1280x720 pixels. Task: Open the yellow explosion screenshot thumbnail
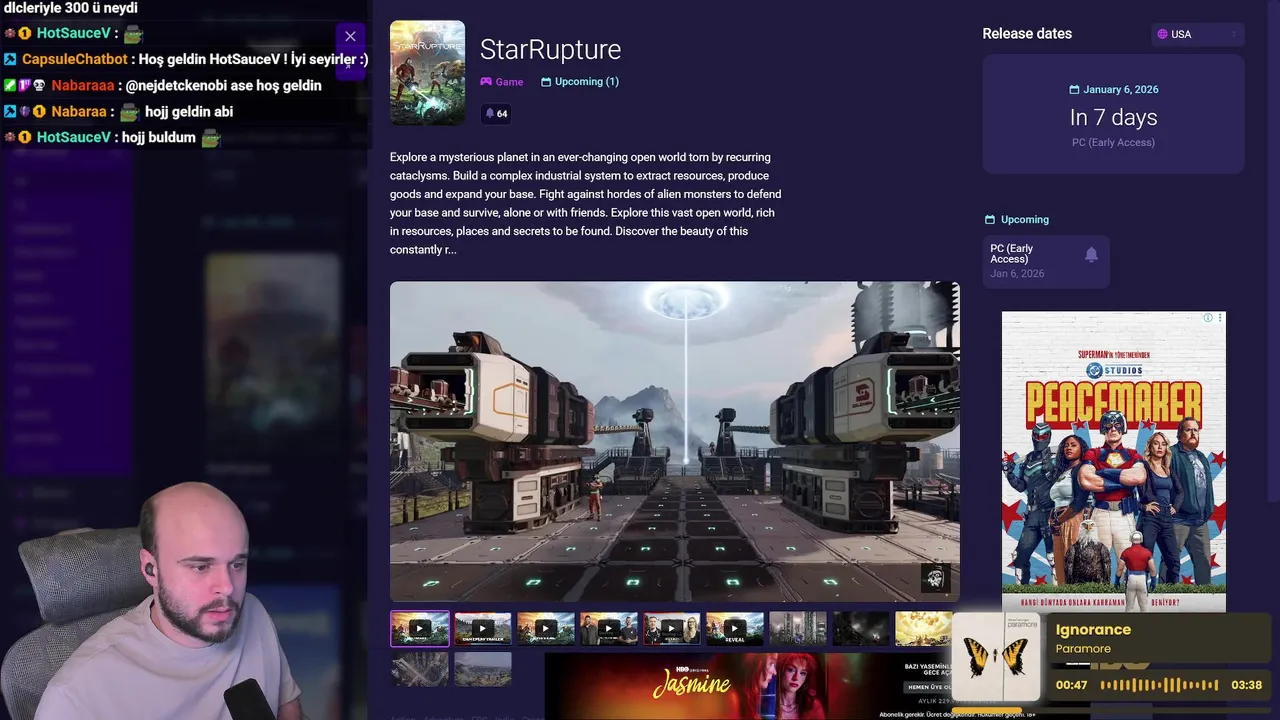pyautogui.click(x=923, y=629)
